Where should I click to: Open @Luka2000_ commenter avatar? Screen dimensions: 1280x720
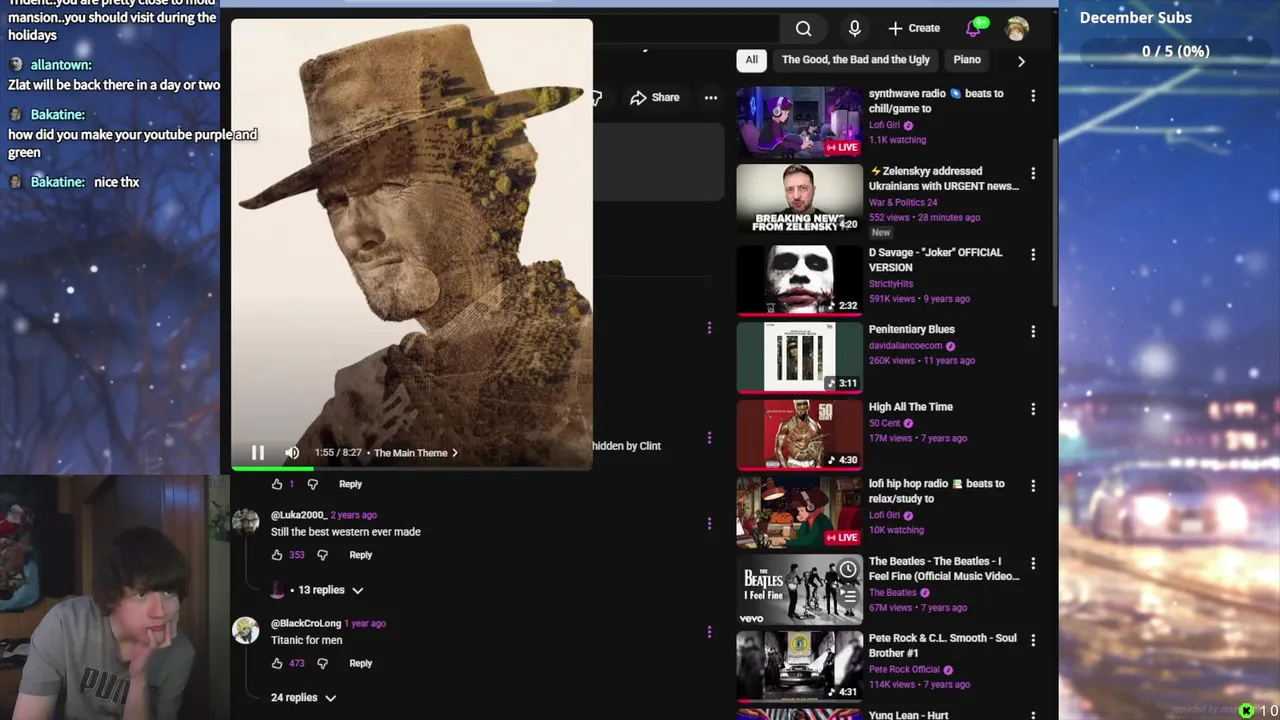(x=245, y=522)
